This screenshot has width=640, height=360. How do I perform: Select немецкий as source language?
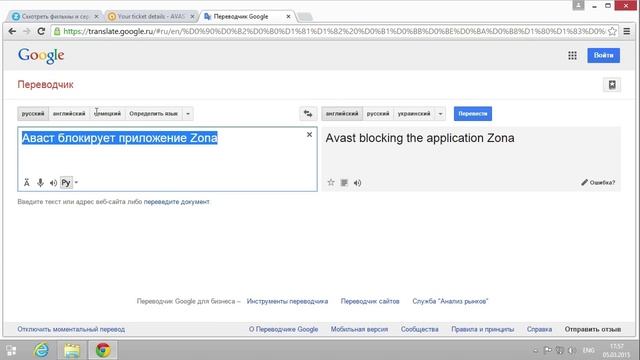tap(107, 113)
